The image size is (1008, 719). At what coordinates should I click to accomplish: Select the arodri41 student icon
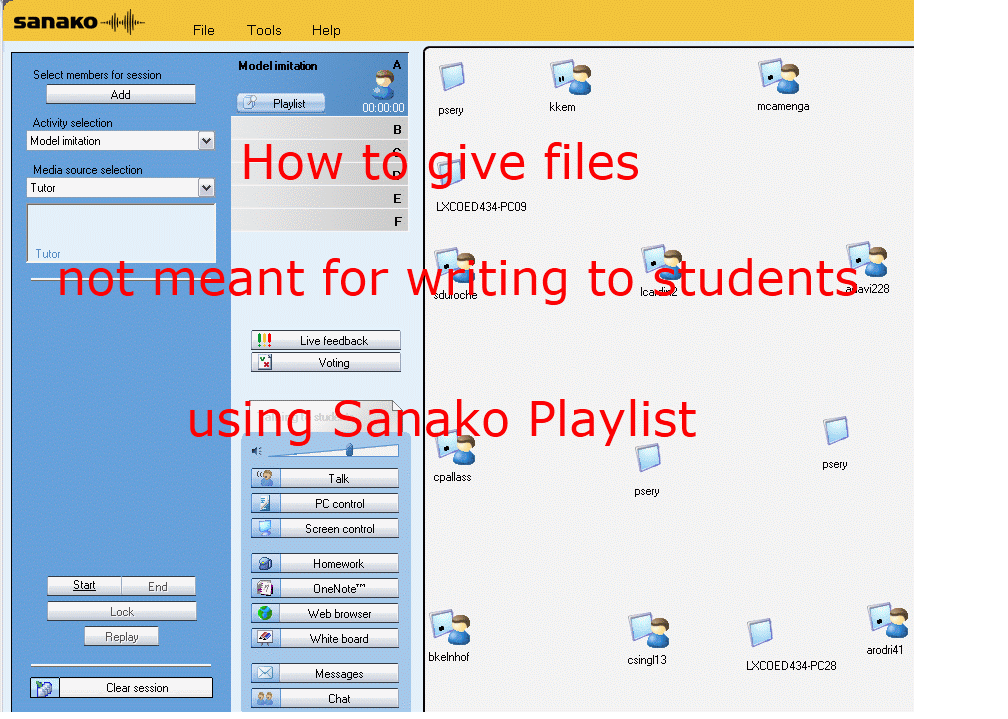[886, 620]
